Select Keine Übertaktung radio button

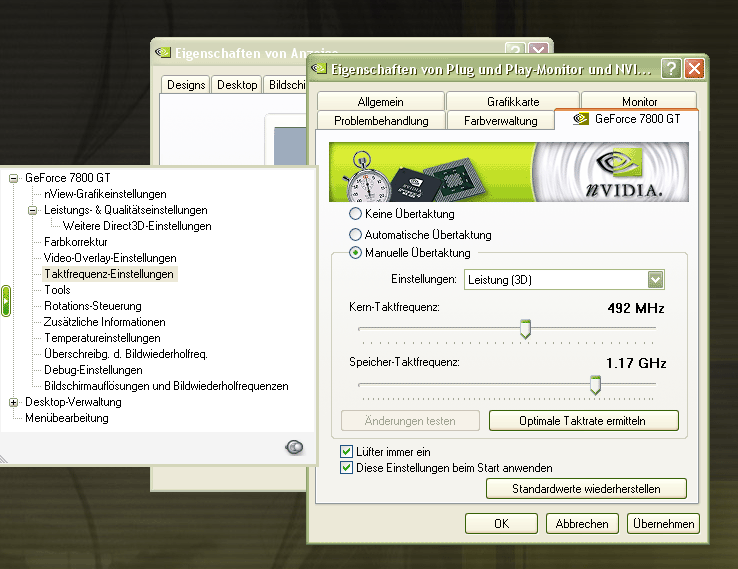click(x=355, y=214)
